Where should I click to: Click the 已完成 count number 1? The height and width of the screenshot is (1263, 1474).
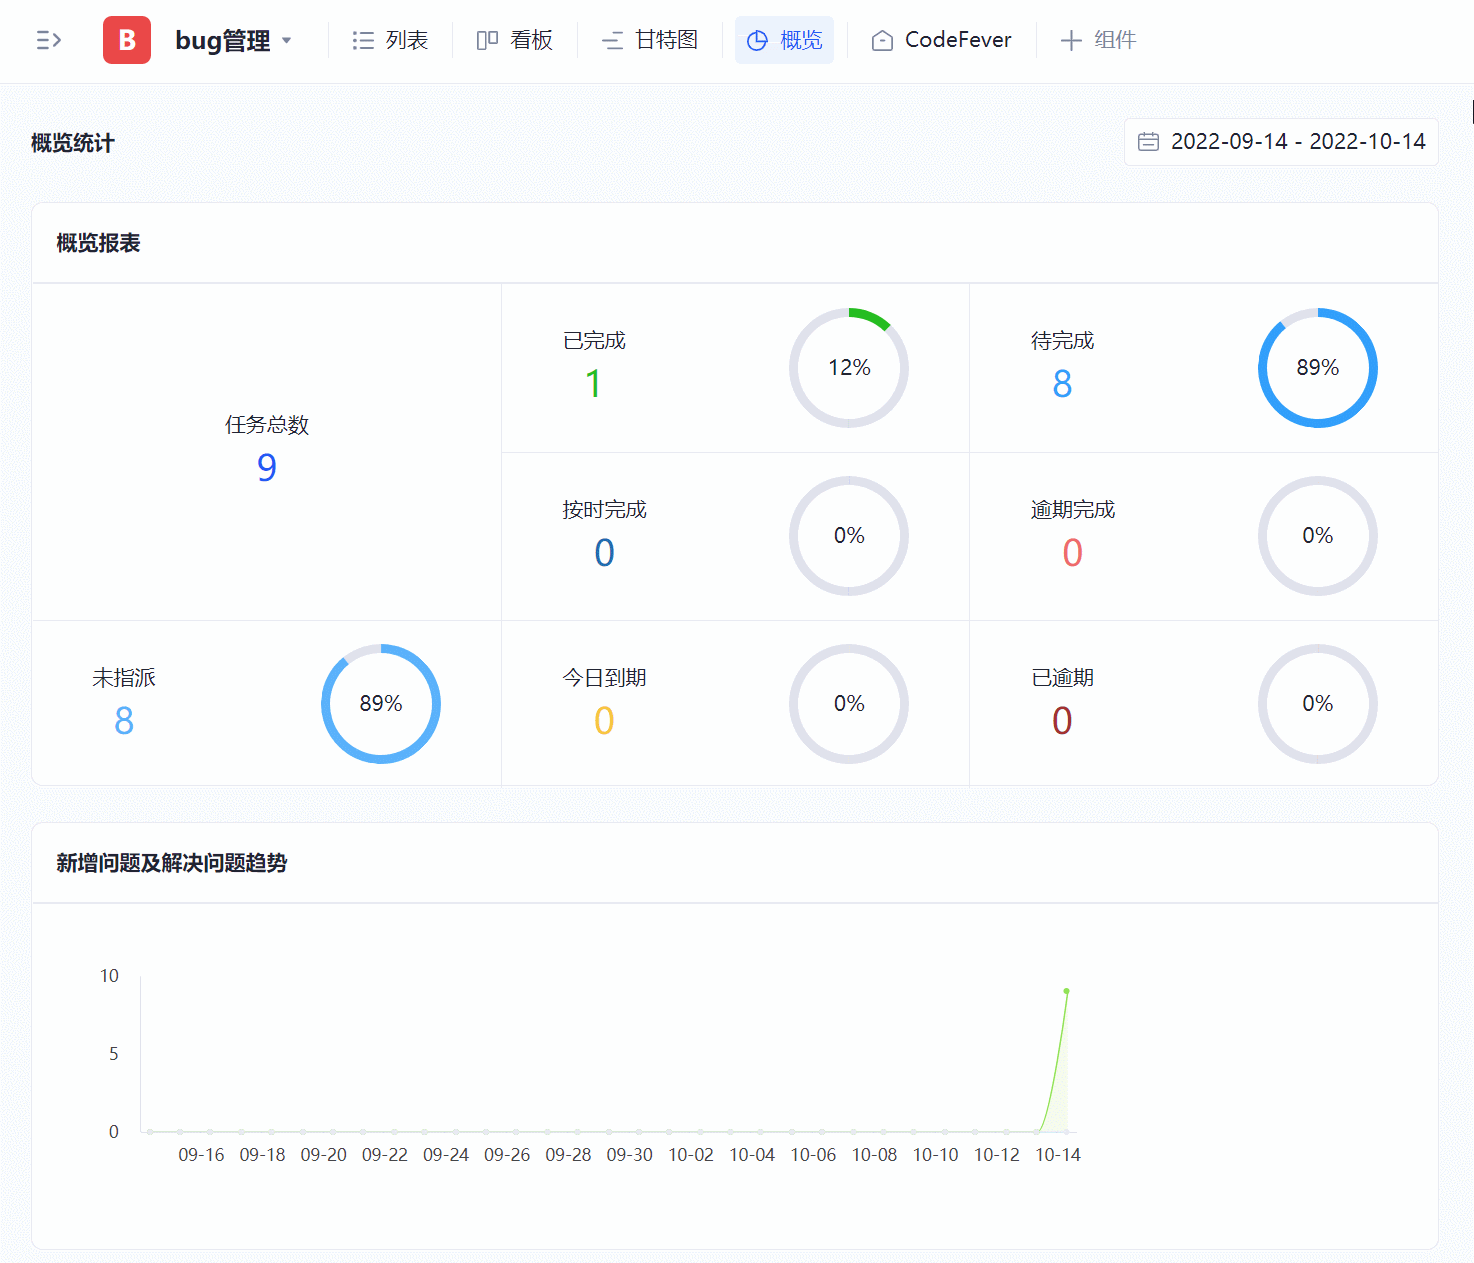click(593, 384)
